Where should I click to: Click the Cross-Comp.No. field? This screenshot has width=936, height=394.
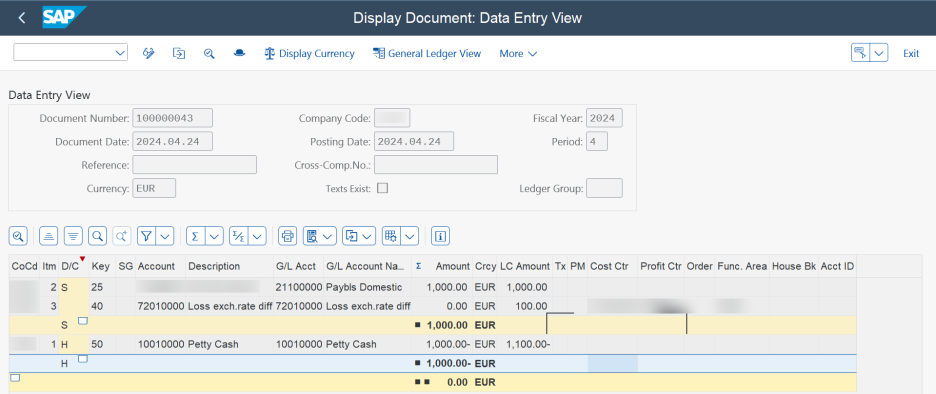click(436, 165)
